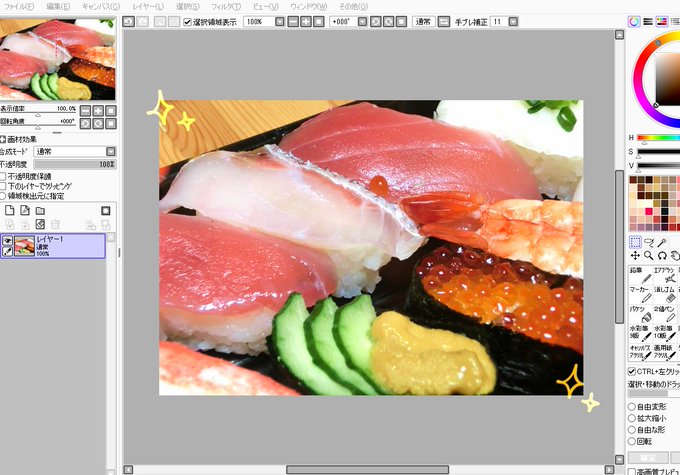The width and height of the screenshot is (680, 475).
Task: Select the Zoom magnifier tool
Action: pyautogui.click(x=649, y=256)
